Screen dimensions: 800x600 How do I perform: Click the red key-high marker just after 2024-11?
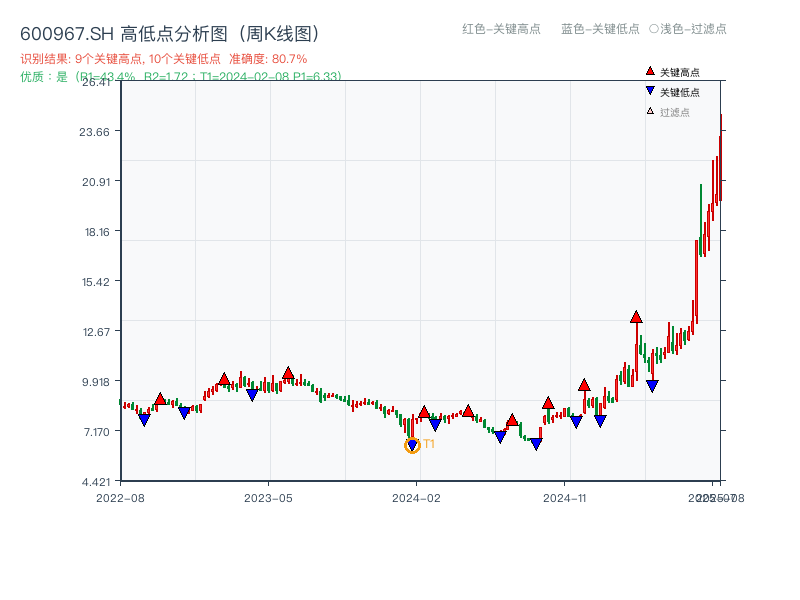[x=584, y=385]
